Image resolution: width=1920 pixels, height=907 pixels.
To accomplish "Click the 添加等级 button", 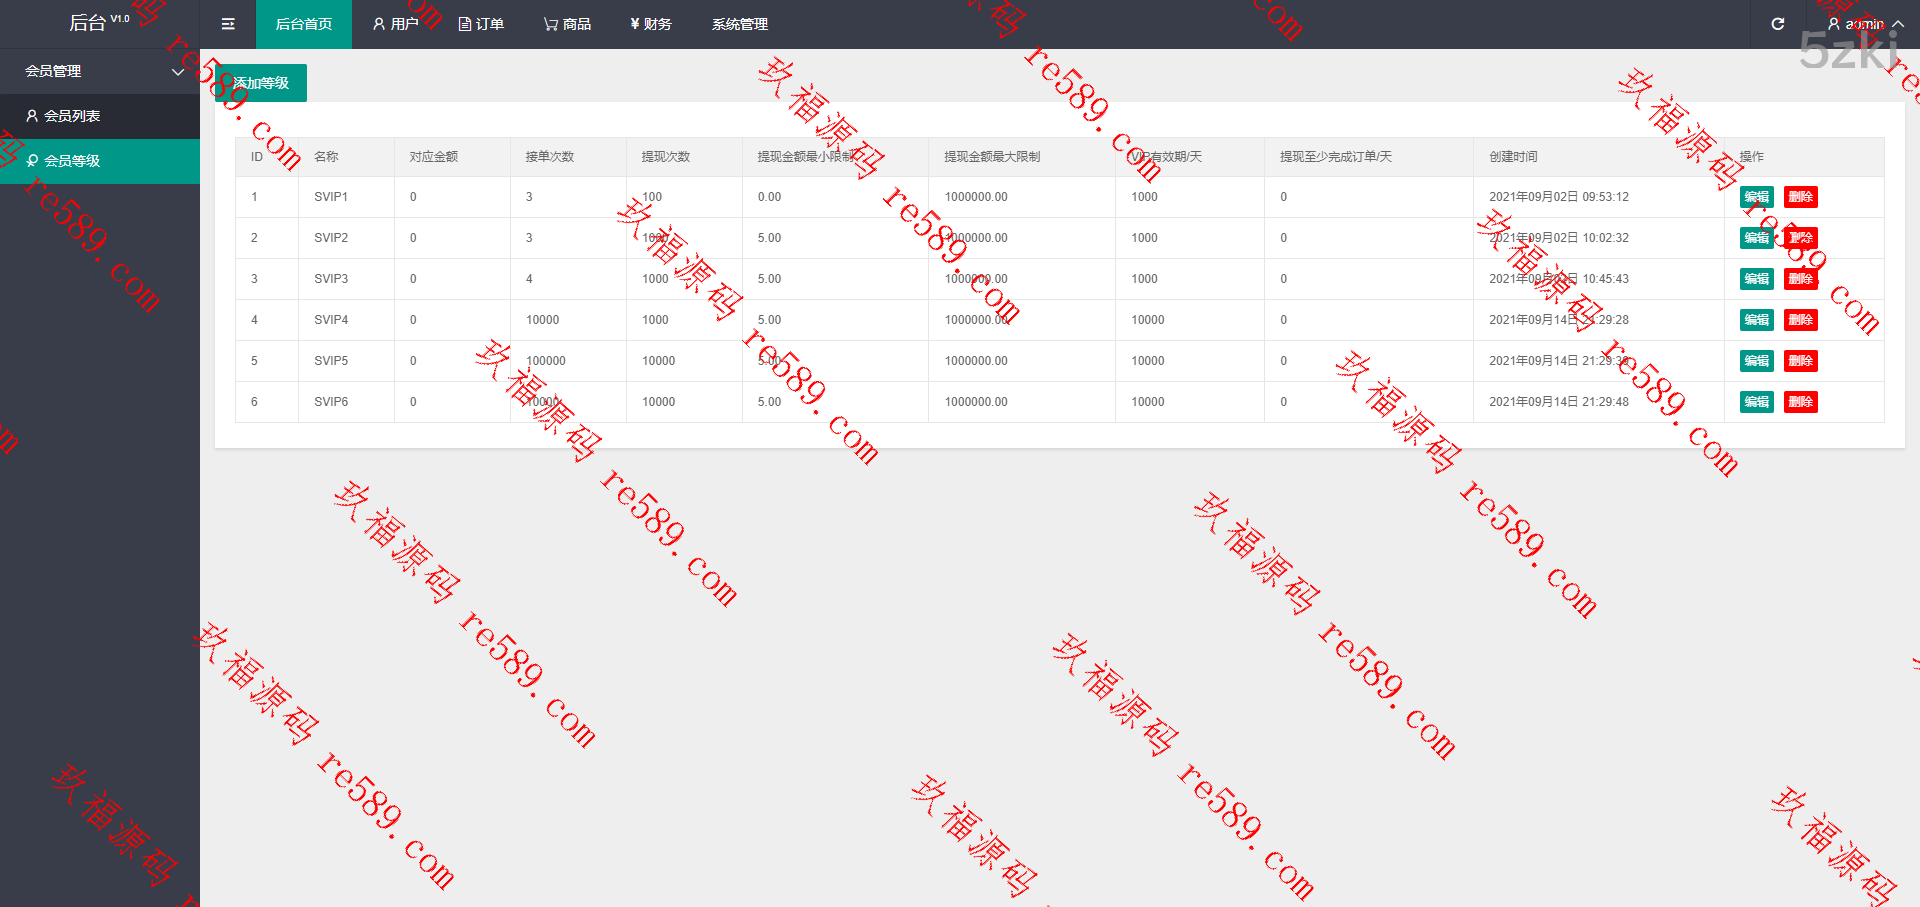I will click(261, 83).
